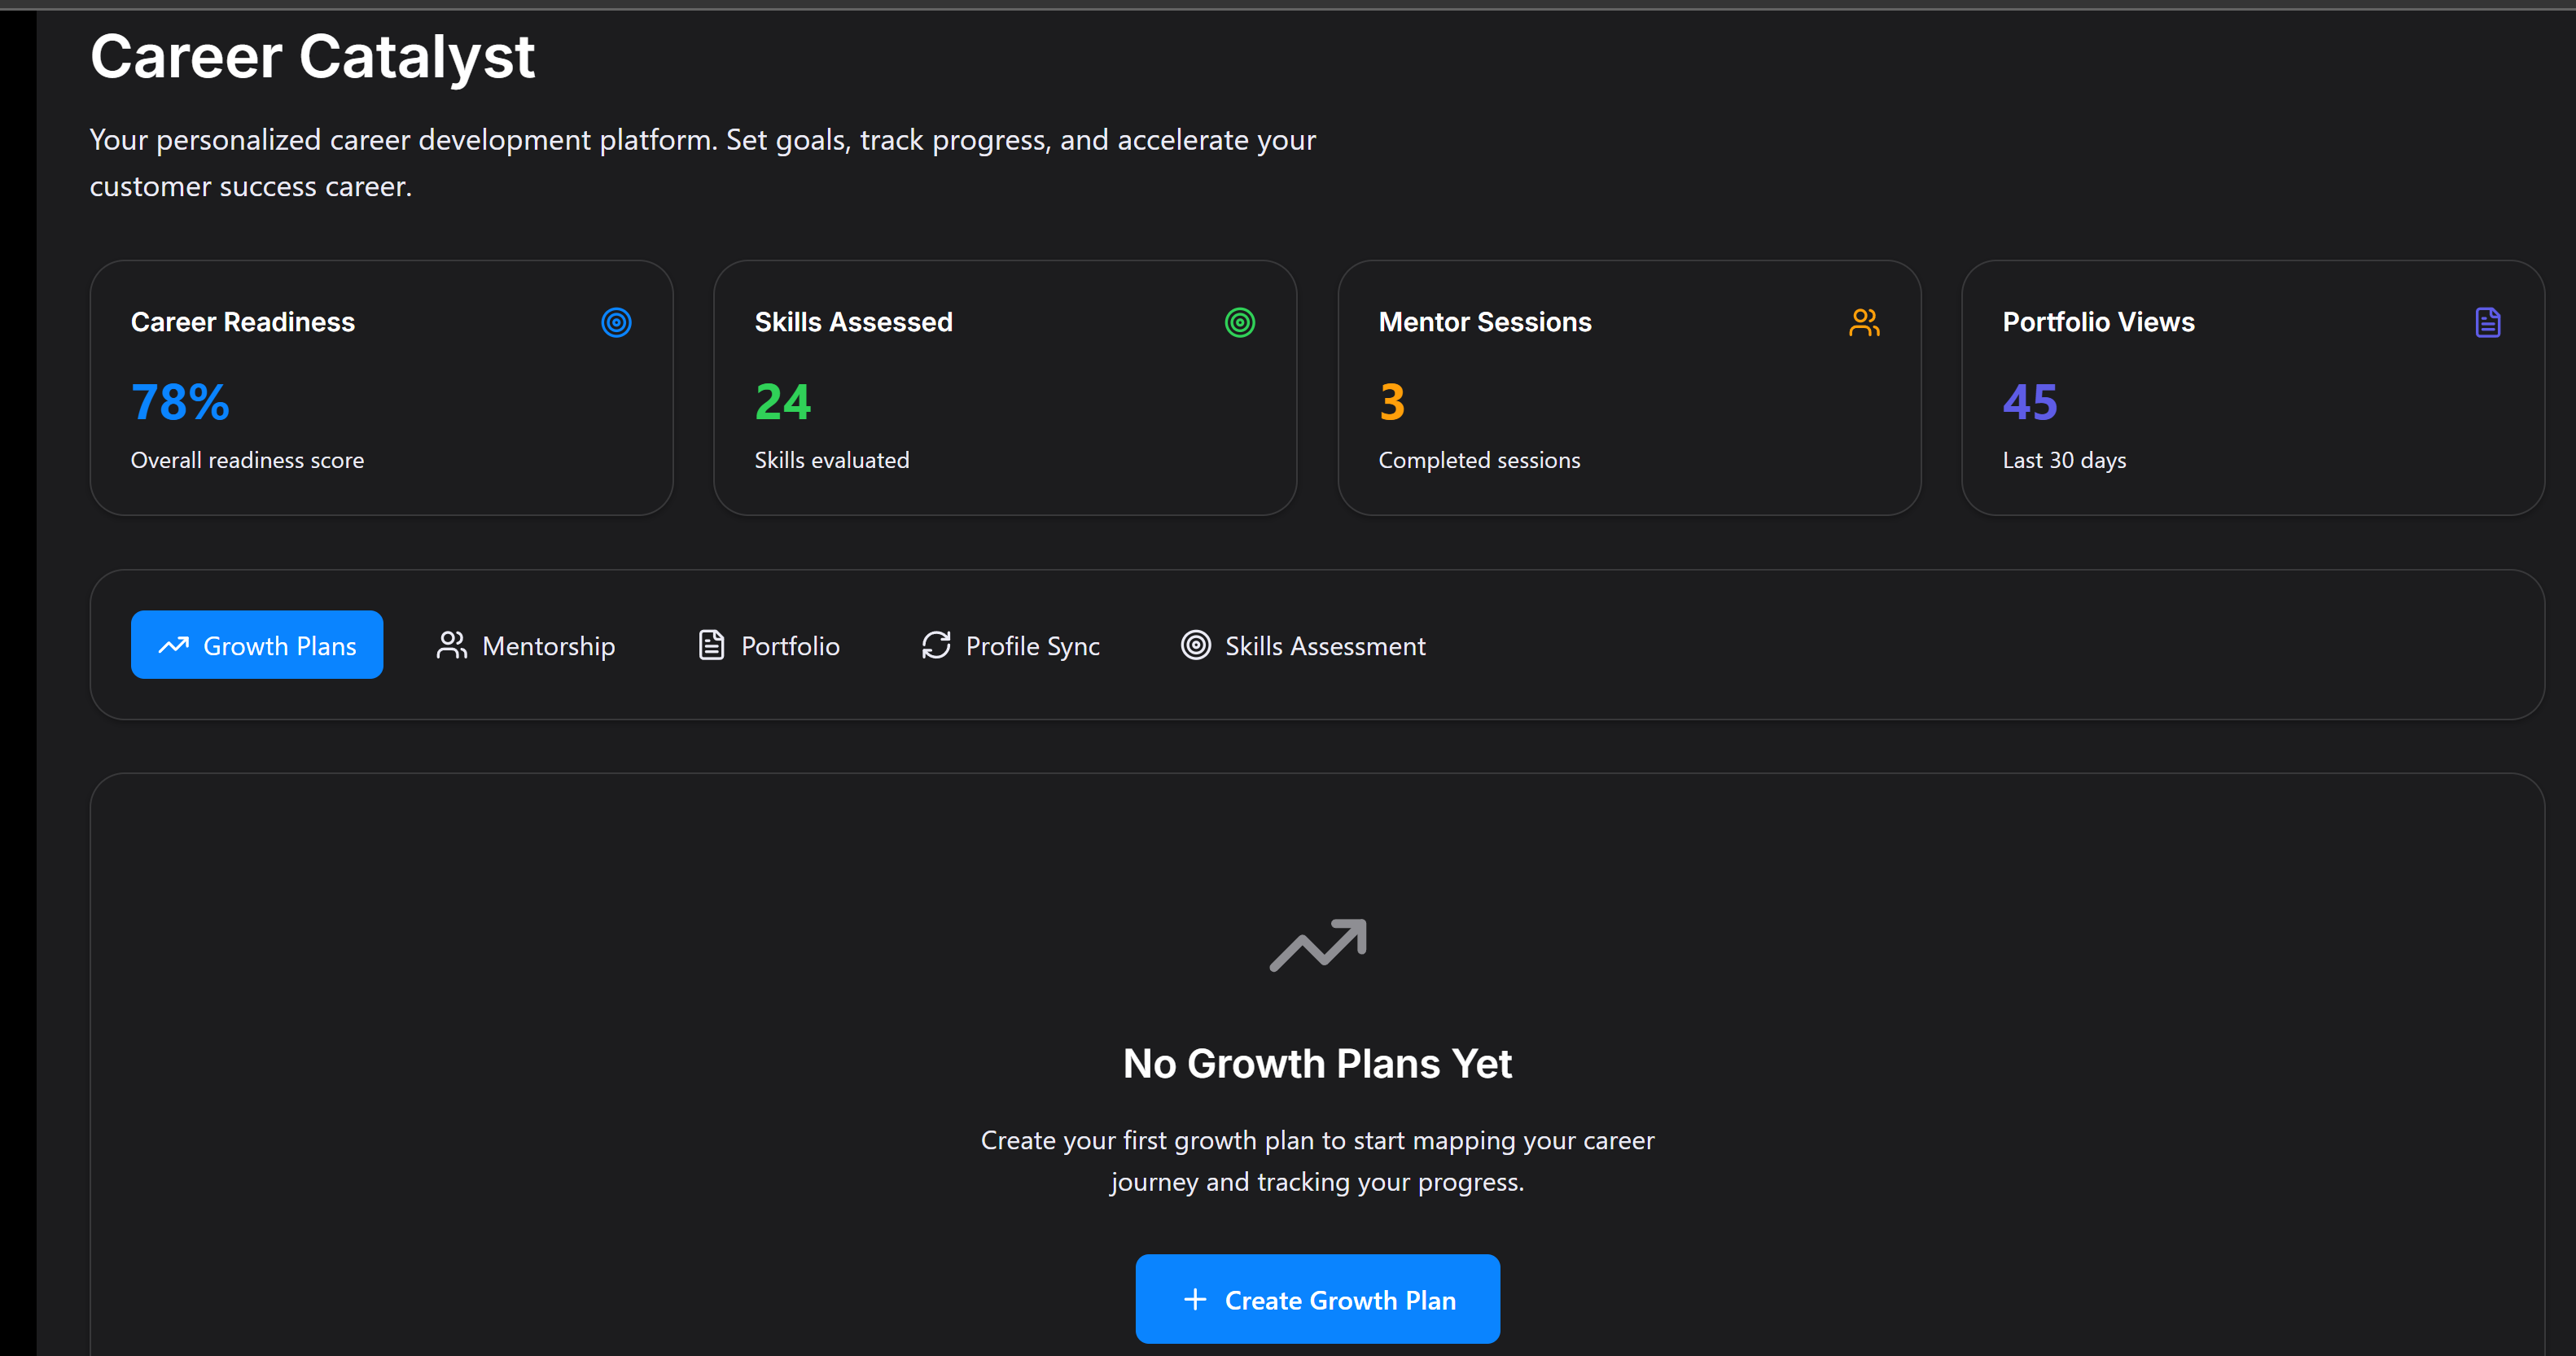The height and width of the screenshot is (1356, 2576).
Task: Click the 24 skills assessed value
Action: click(x=783, y=402)
